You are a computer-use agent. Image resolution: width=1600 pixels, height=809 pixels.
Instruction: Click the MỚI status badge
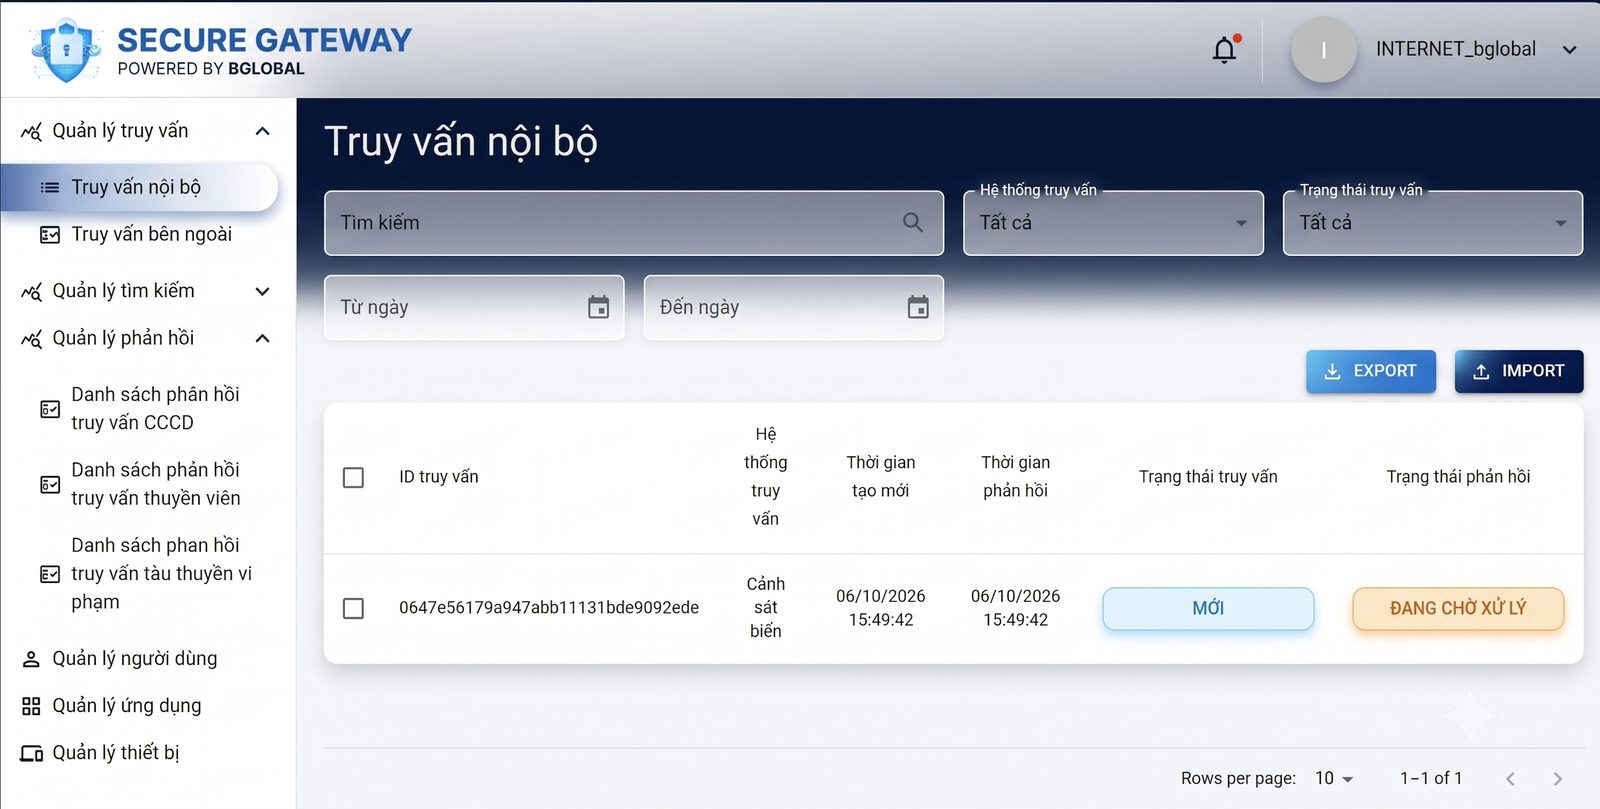1208,608
